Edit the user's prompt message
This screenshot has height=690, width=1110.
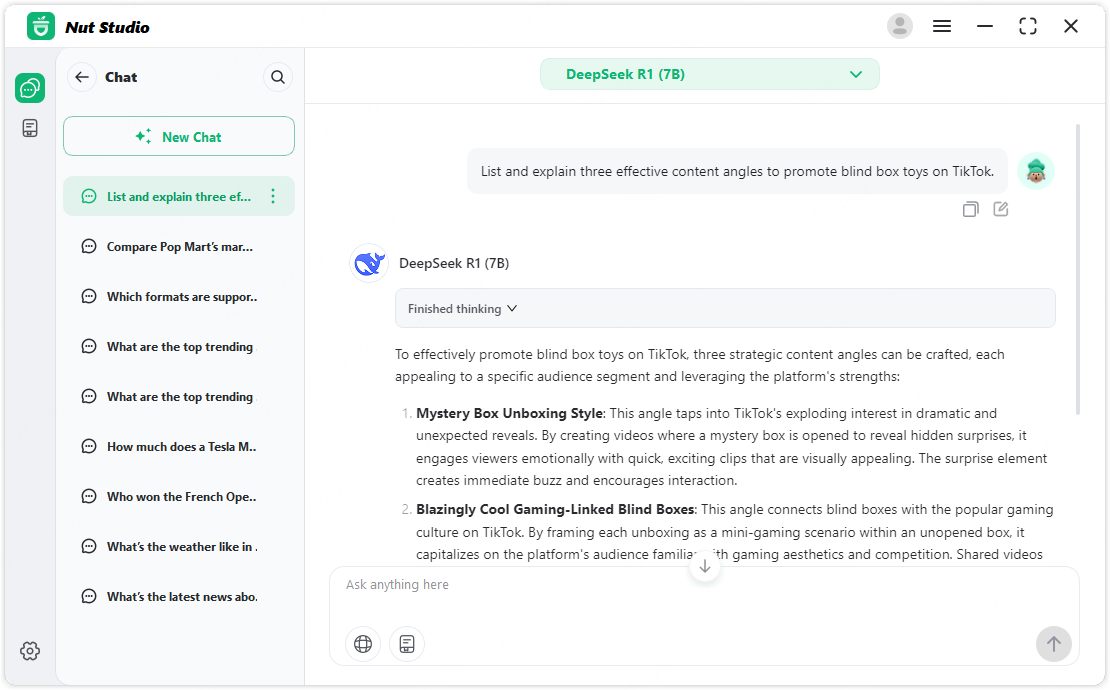pos(1000,209)
